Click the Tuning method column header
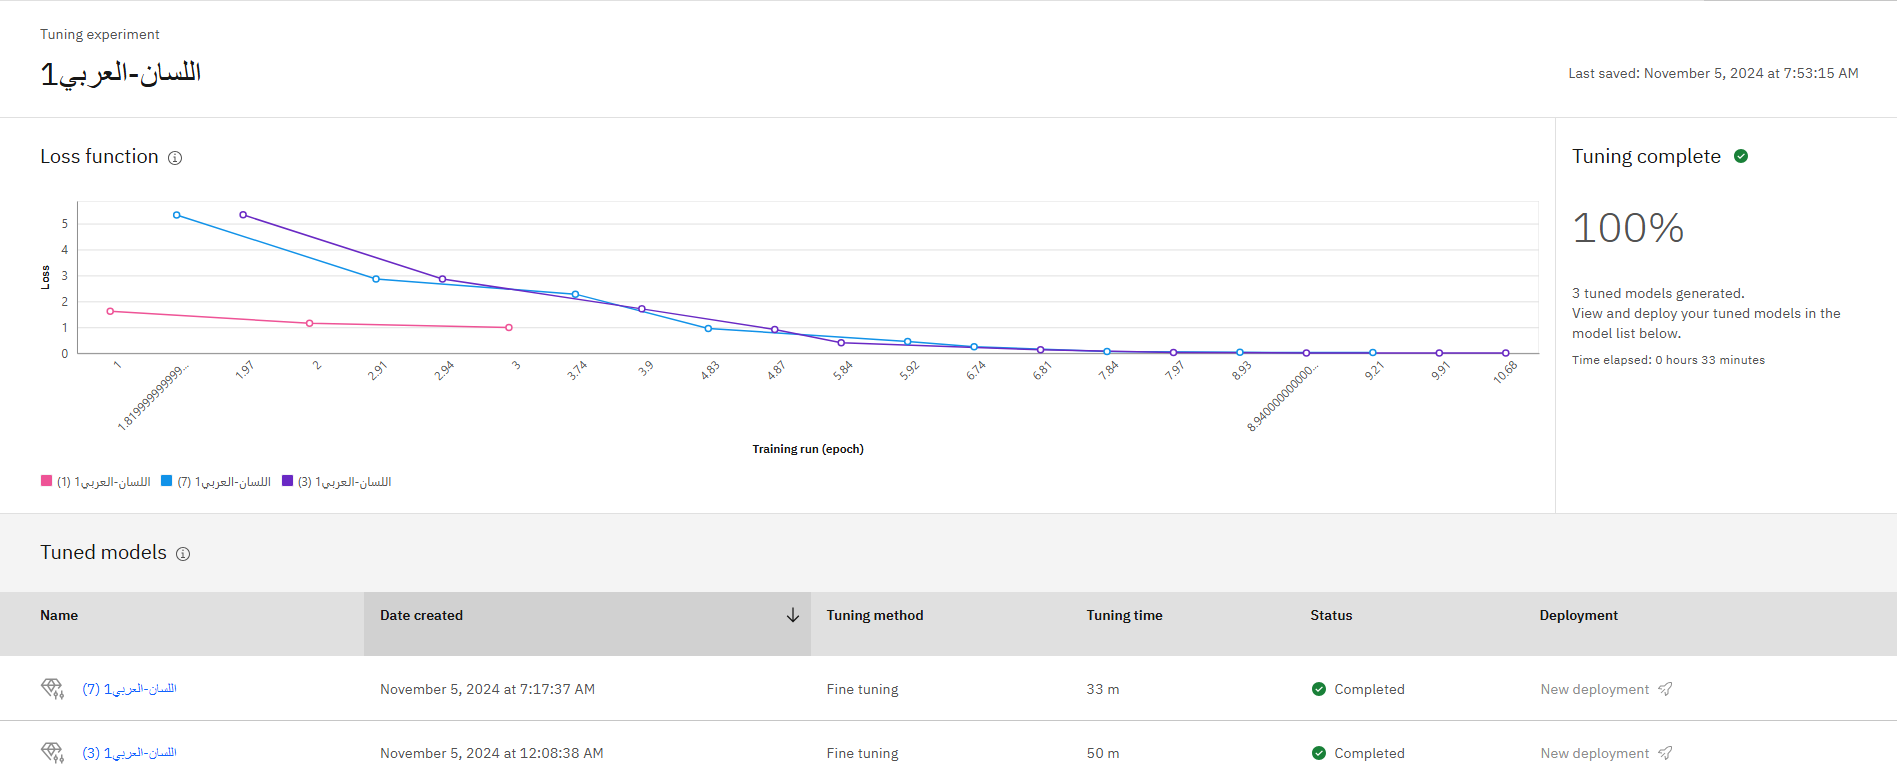This screenshot has height=780, width=1897. 875,615
